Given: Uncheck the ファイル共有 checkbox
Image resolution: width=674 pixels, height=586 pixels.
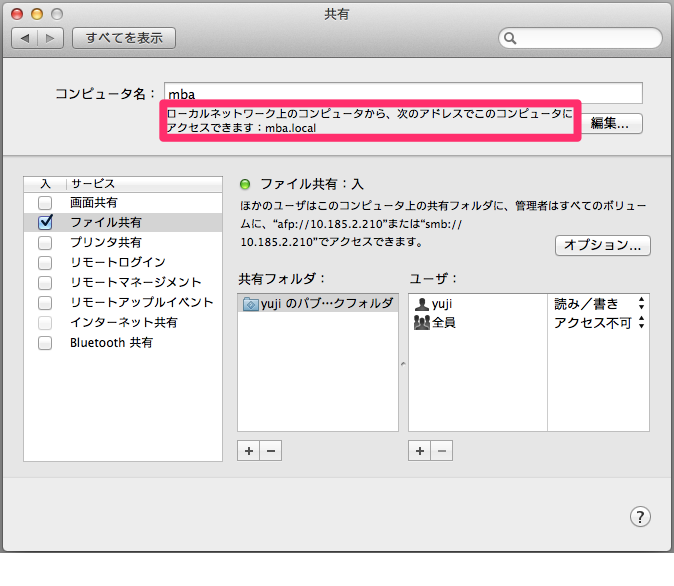Looking at the screenshot, I should (45, 223).
